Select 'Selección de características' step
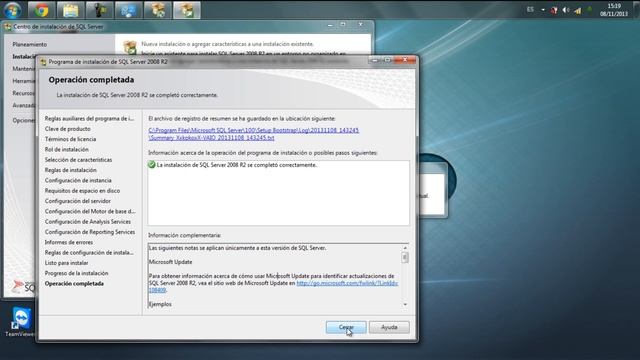This screenshot has width=640, height=360. click(78, 160)
